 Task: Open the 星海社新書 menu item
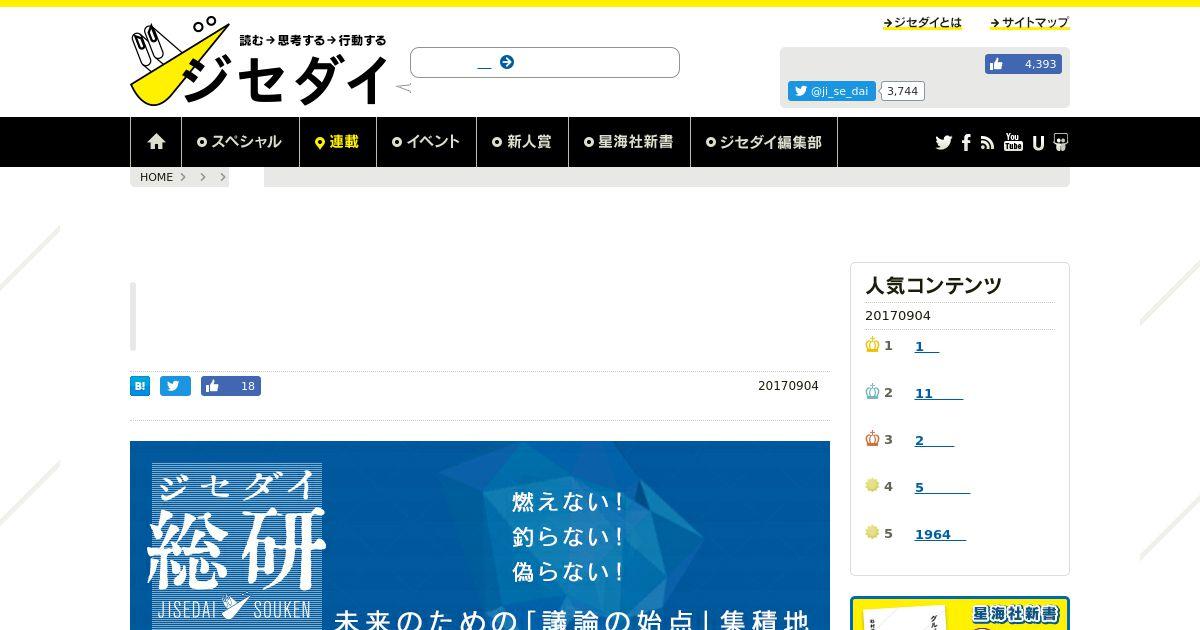629,142
